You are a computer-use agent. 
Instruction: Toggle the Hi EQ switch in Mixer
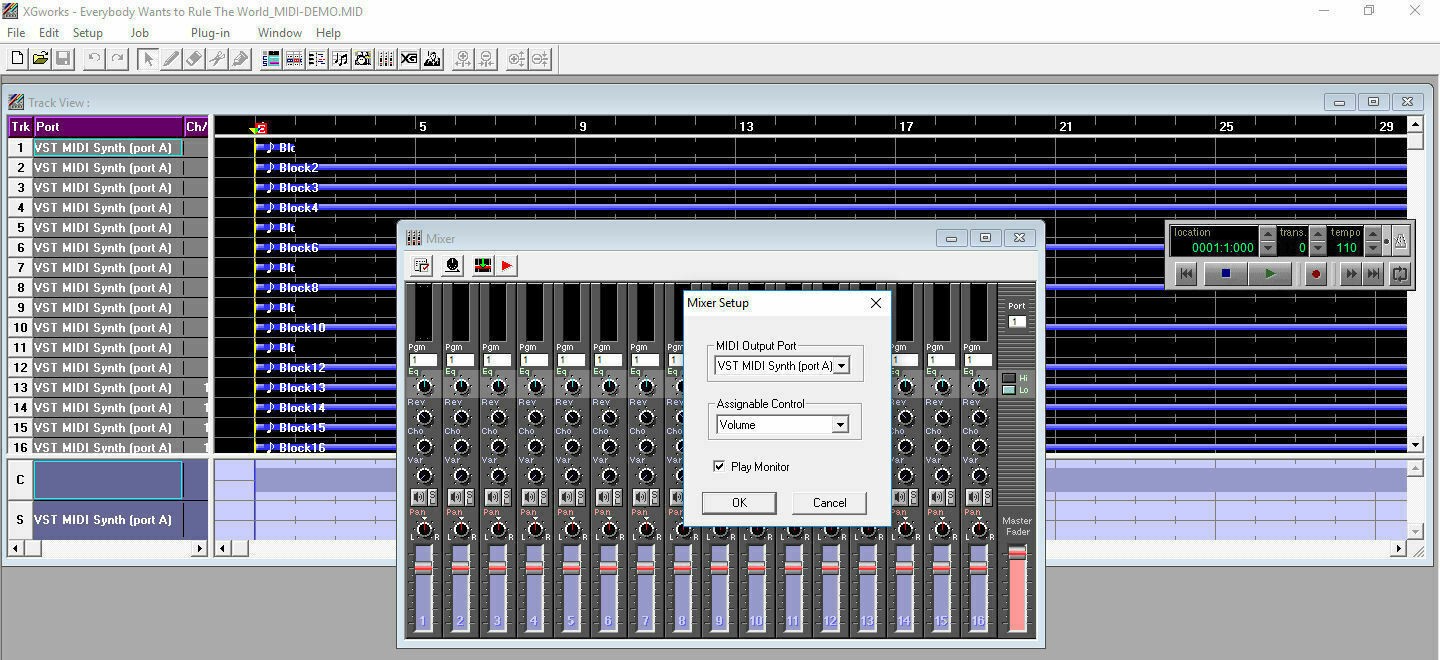[1009, 378]
